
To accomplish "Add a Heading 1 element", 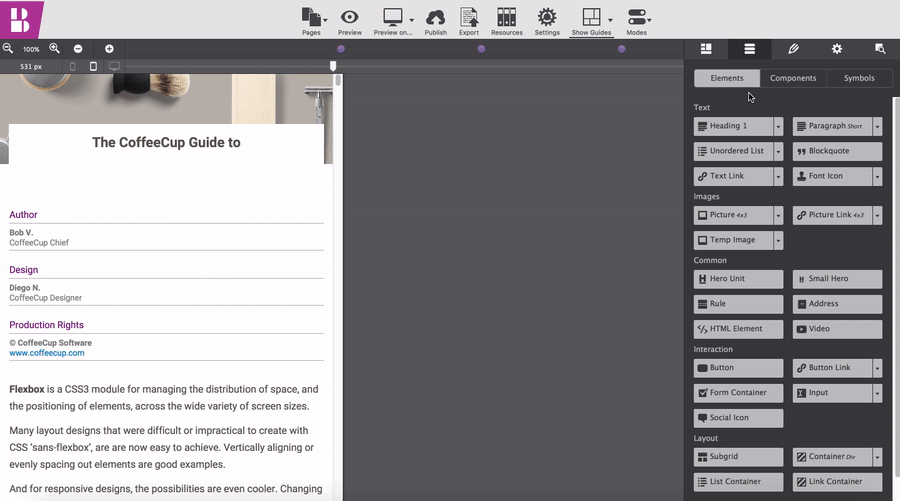I will [x=733, y=126].
